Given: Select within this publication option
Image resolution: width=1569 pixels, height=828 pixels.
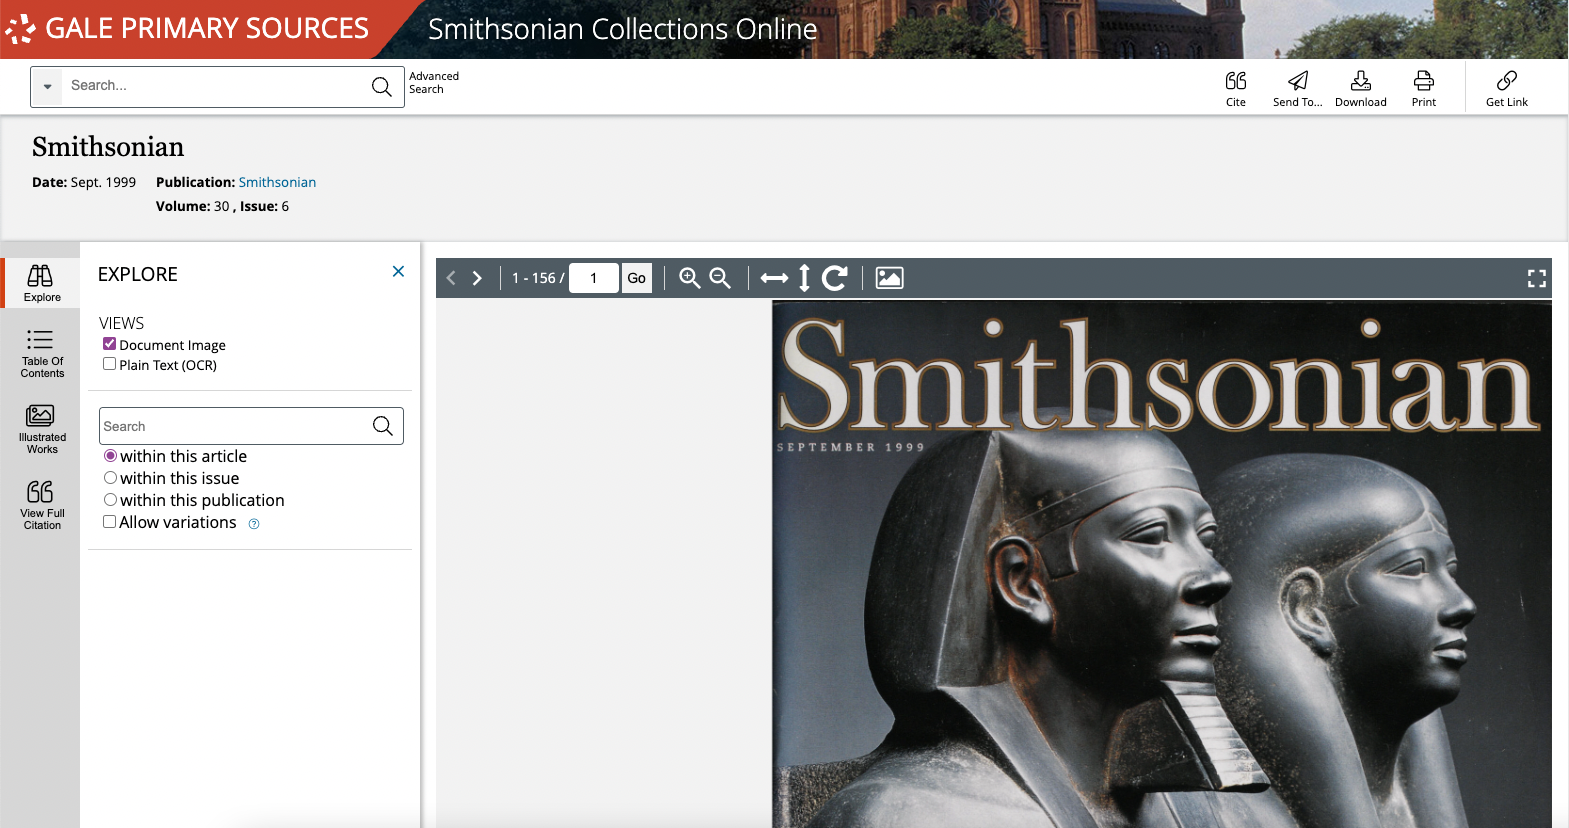Looking at the screenshot, I should [x=111, y=500].
